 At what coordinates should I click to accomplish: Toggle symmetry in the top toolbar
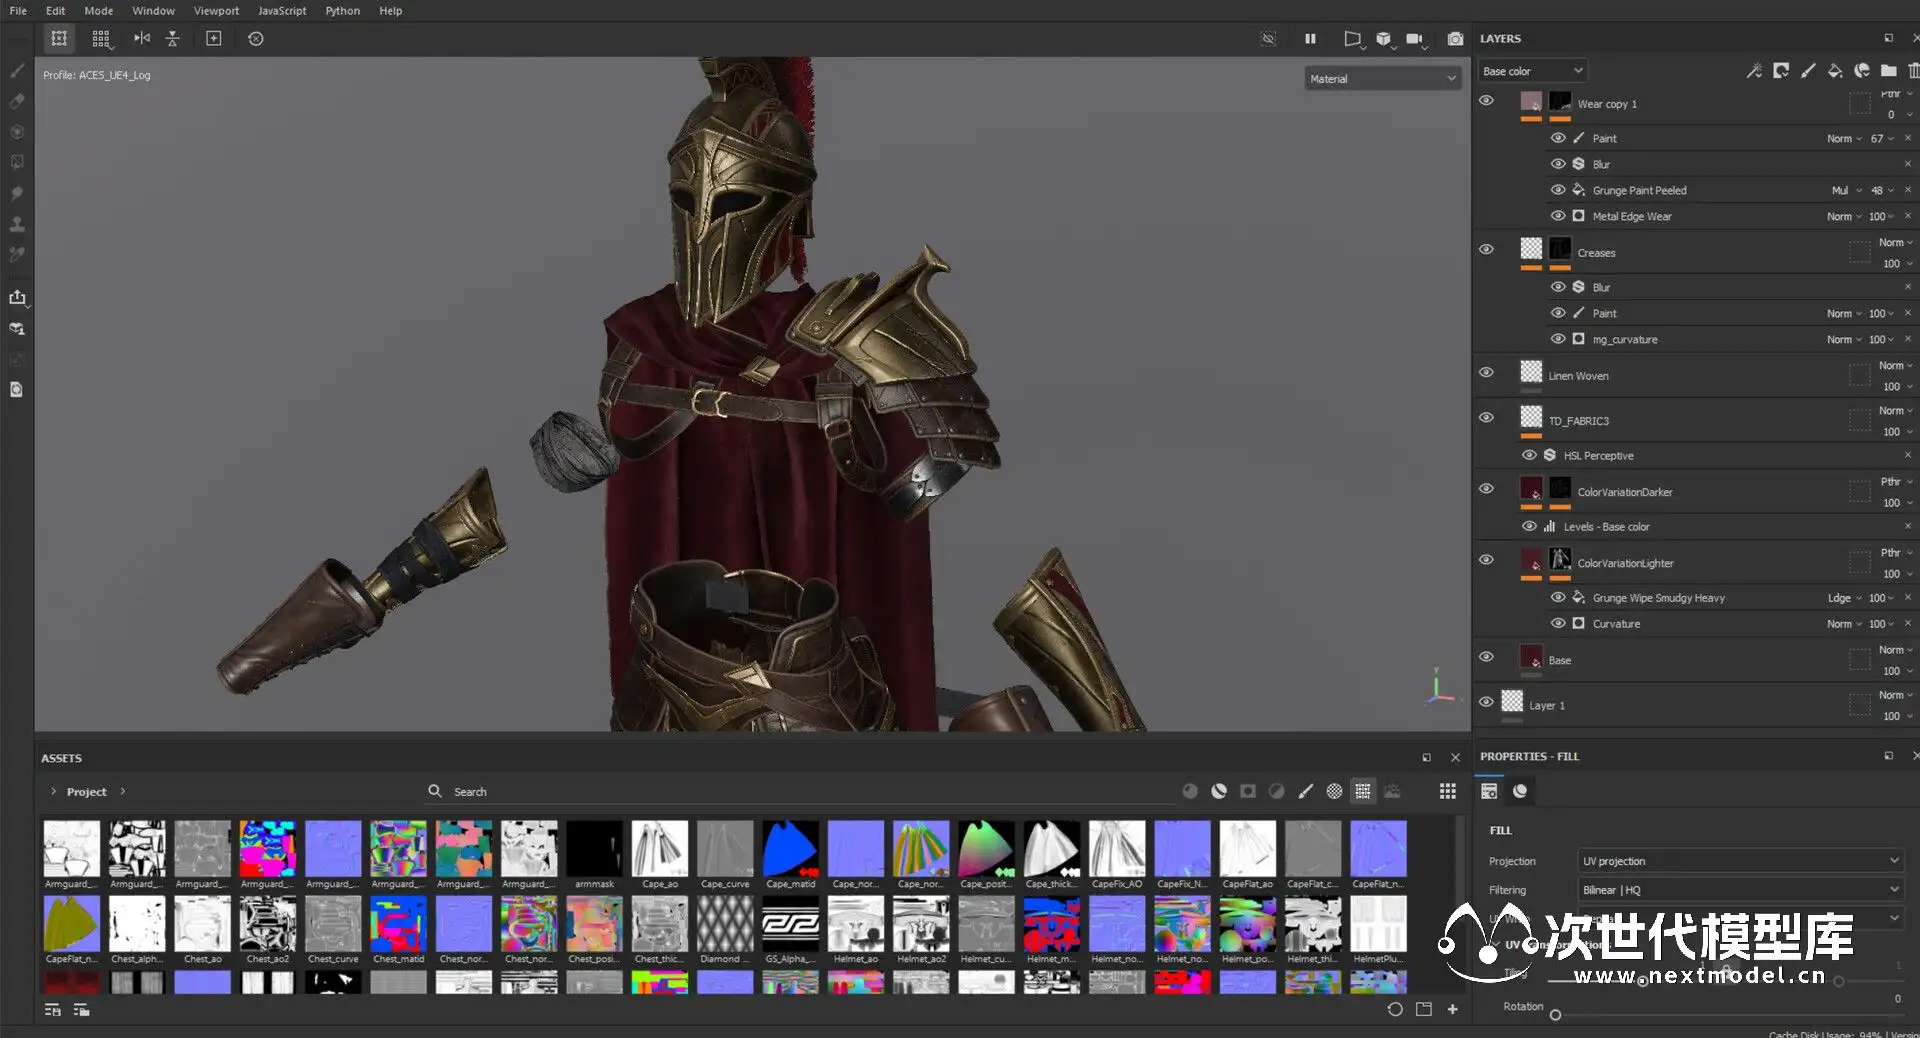pos(142,38)
